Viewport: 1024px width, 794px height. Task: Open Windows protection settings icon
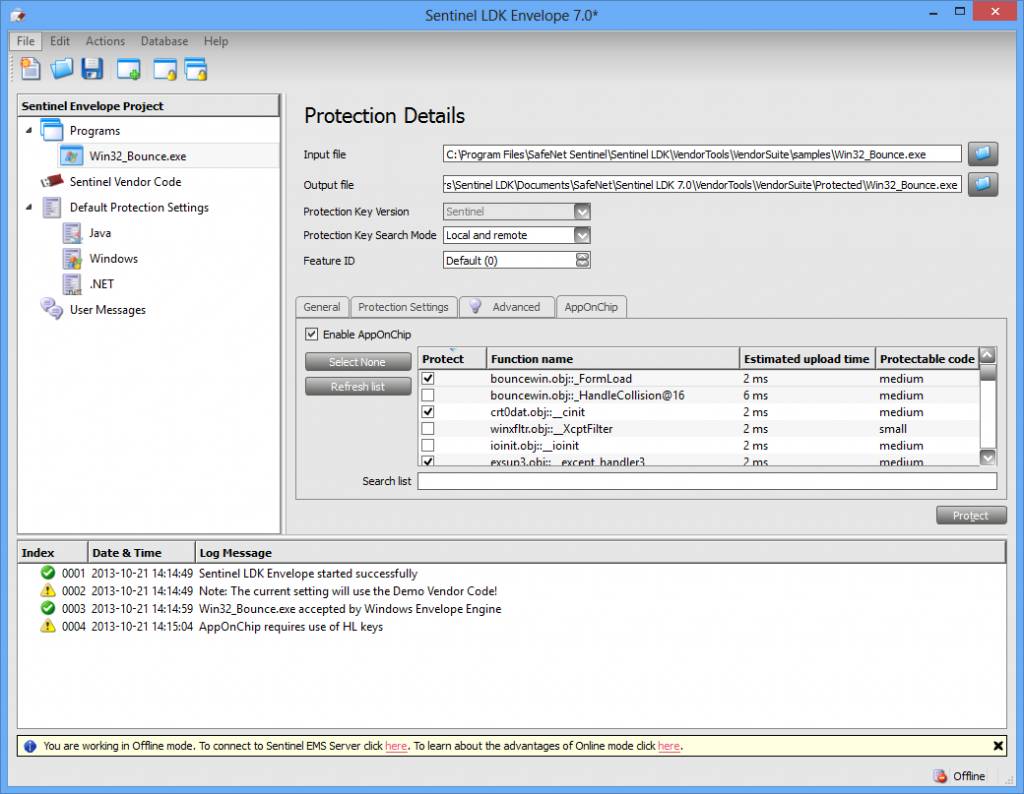click(x=72, y=259)
